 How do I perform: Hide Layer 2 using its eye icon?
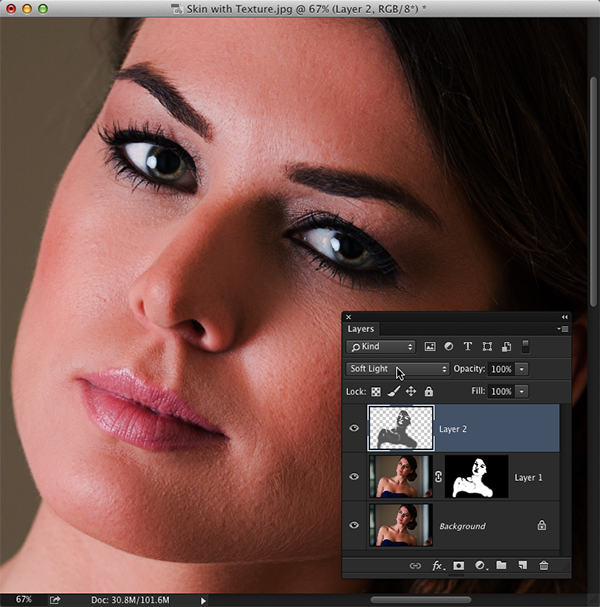coord(354,428)
